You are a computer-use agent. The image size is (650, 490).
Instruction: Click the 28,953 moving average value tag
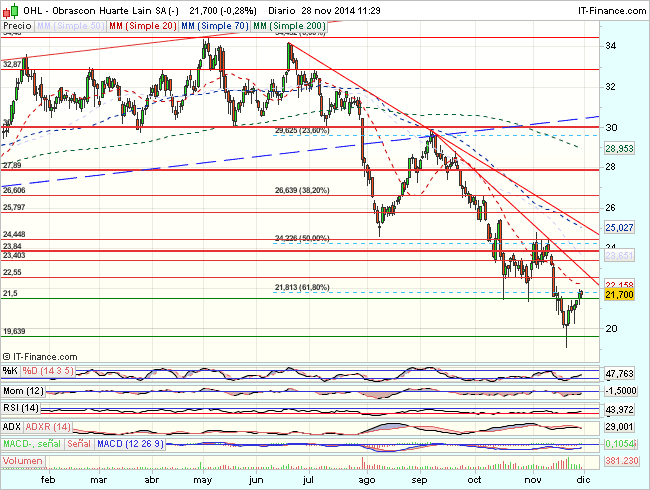pyautogui.click(x=619, y=149)
